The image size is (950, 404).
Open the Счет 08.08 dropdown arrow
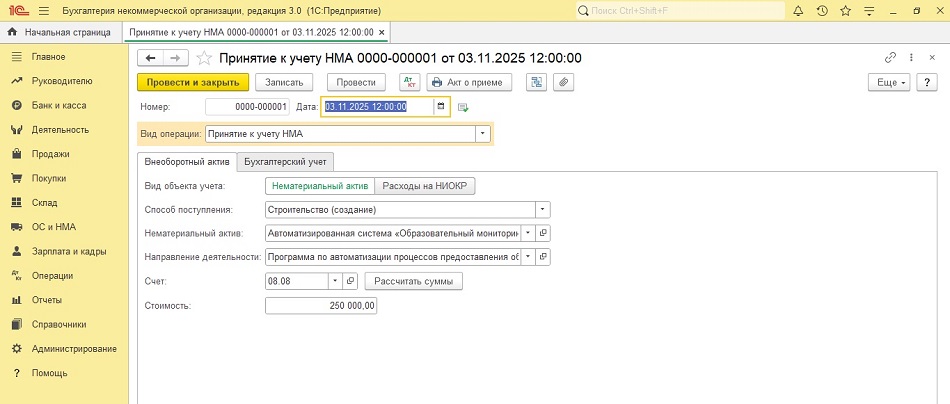click(335, 282)
